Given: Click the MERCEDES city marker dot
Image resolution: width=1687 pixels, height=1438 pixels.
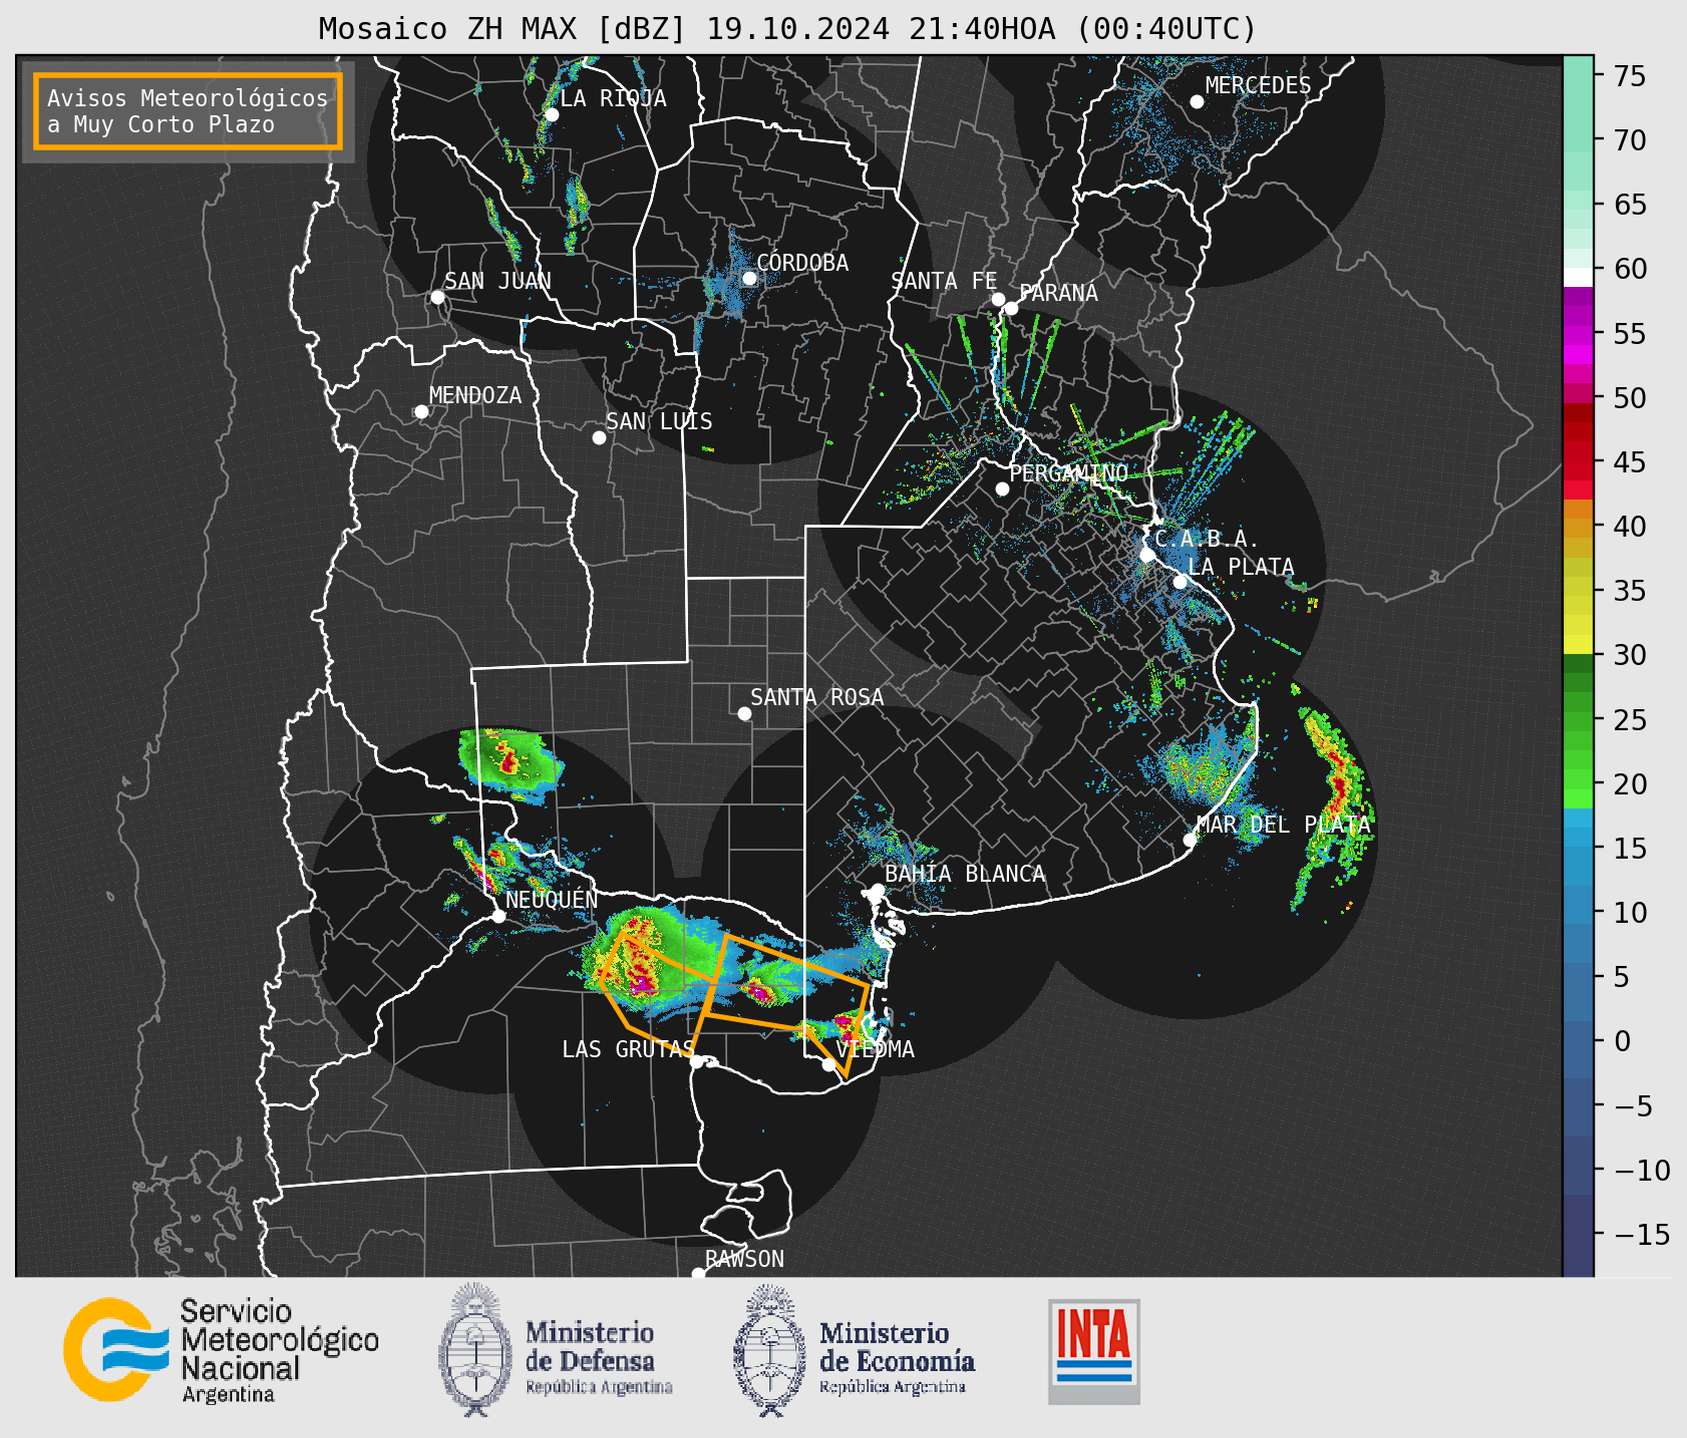Looking at the screenshot, I should (x=1197, y=102).
